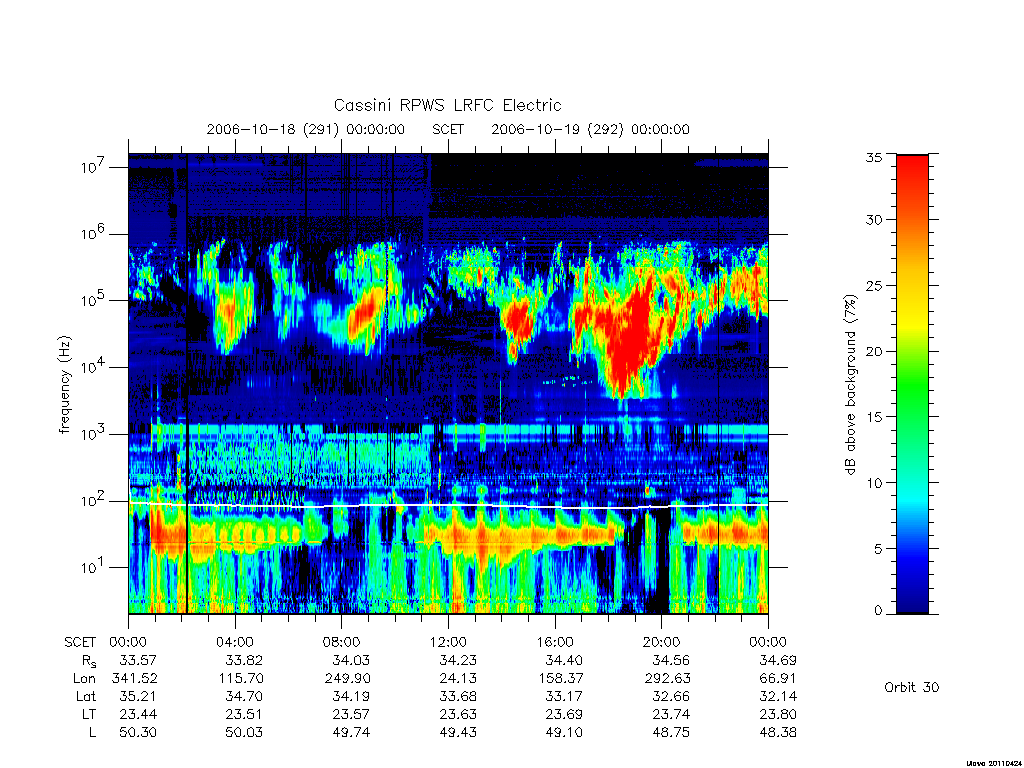Click the 'L' row label
Viewport: 1024px width, 768px height.
[x=92, y=732]
